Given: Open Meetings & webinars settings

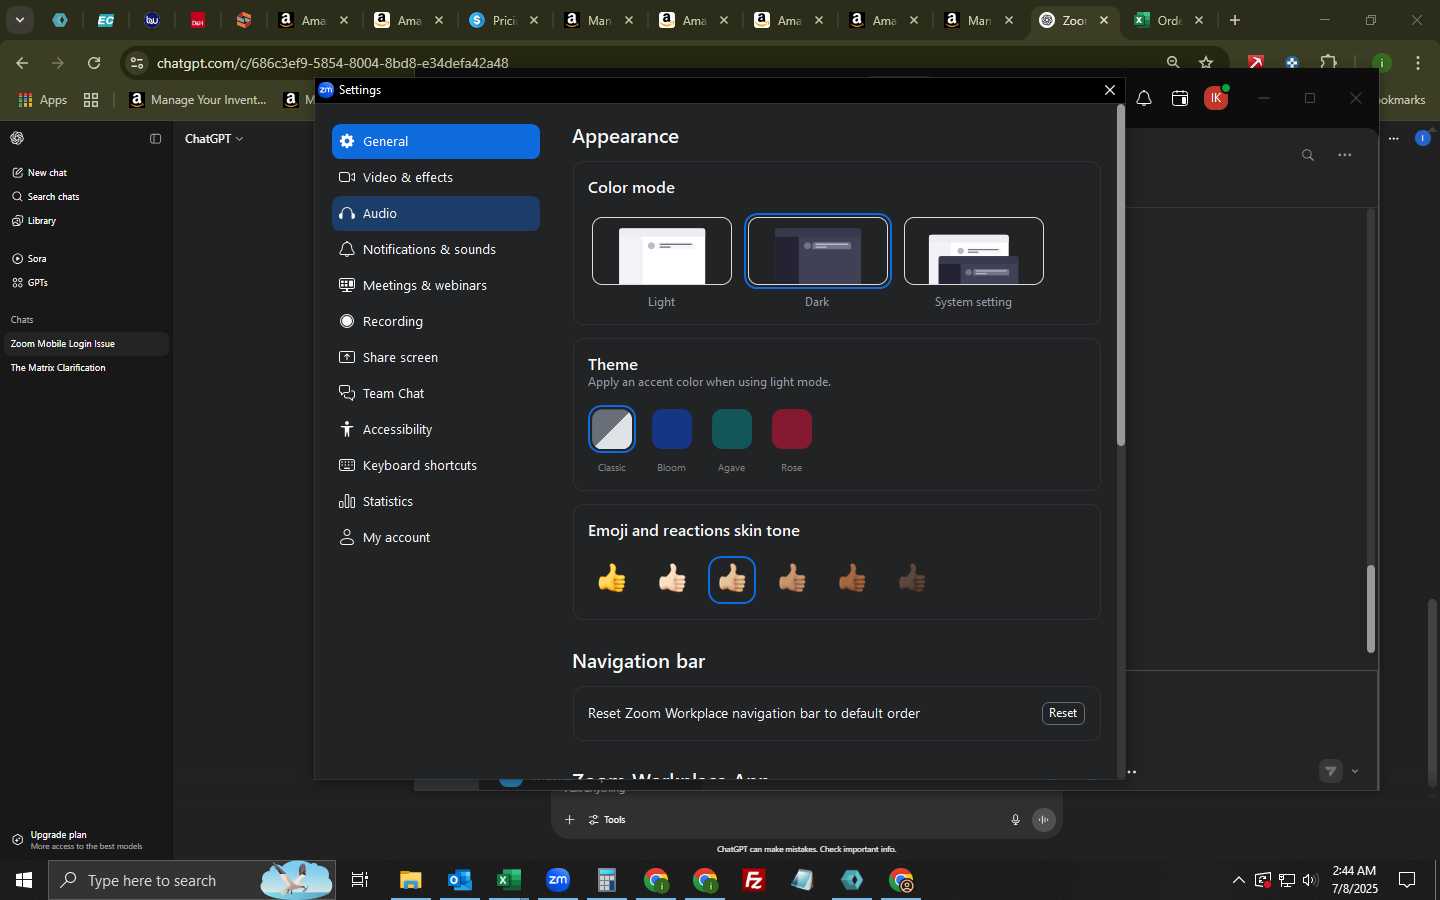Looking at the screenshot, I should pyautogui.click(x=436, y=285).
